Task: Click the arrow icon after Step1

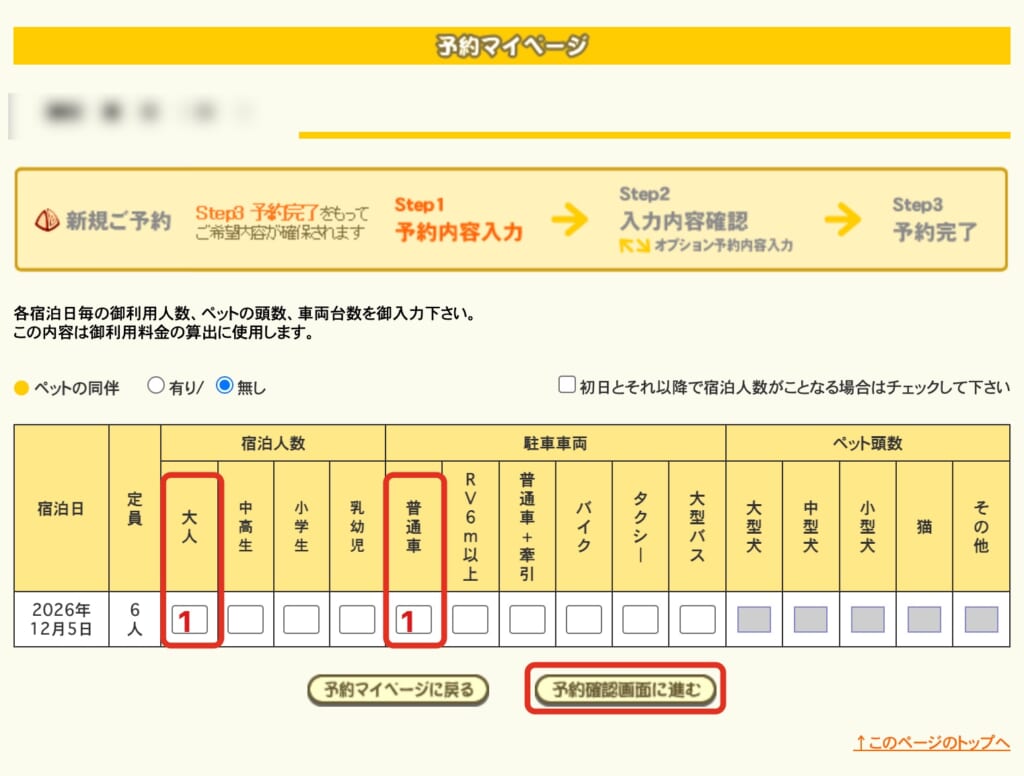Action: click(569, 219)
